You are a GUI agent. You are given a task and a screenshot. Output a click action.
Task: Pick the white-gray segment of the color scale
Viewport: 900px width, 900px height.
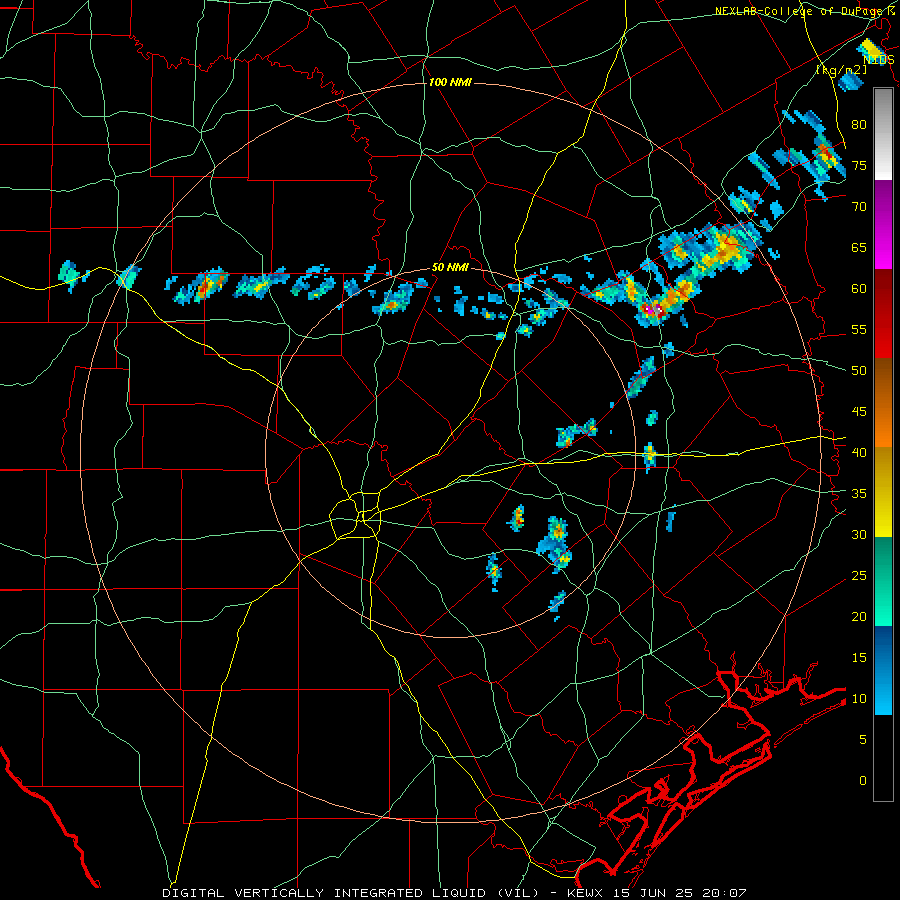point(883,134)
